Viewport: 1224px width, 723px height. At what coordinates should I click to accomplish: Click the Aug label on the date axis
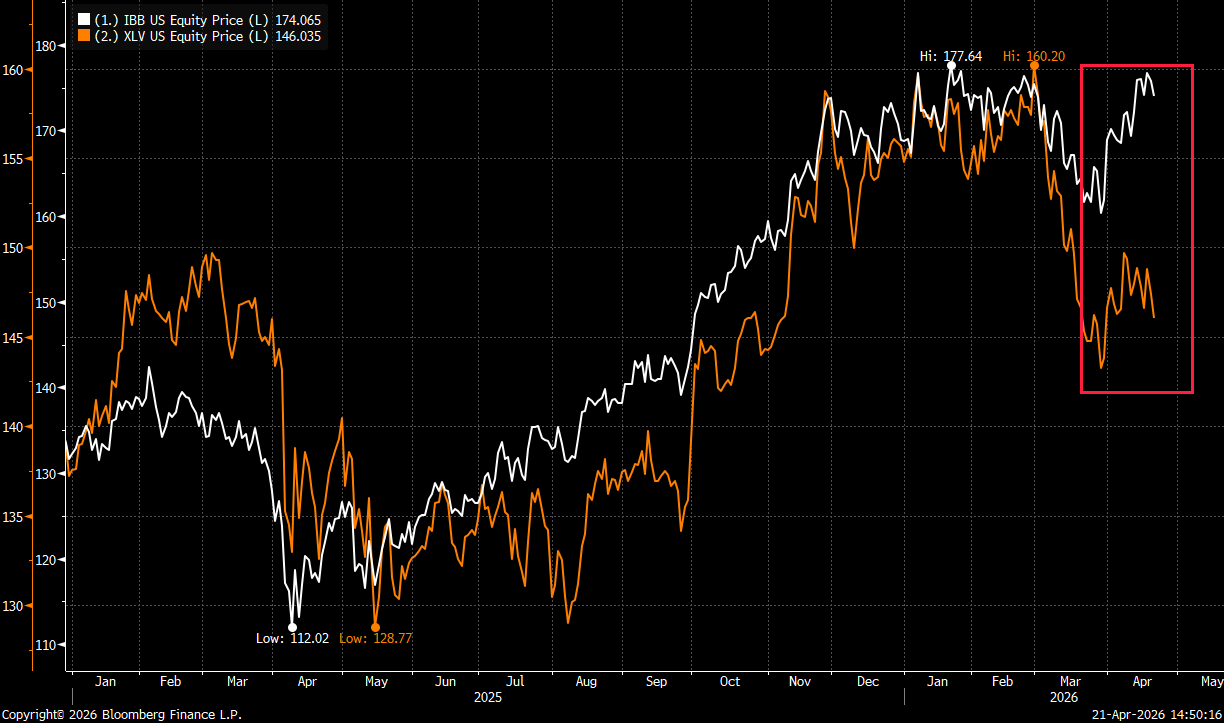click(x=586, y=682)
